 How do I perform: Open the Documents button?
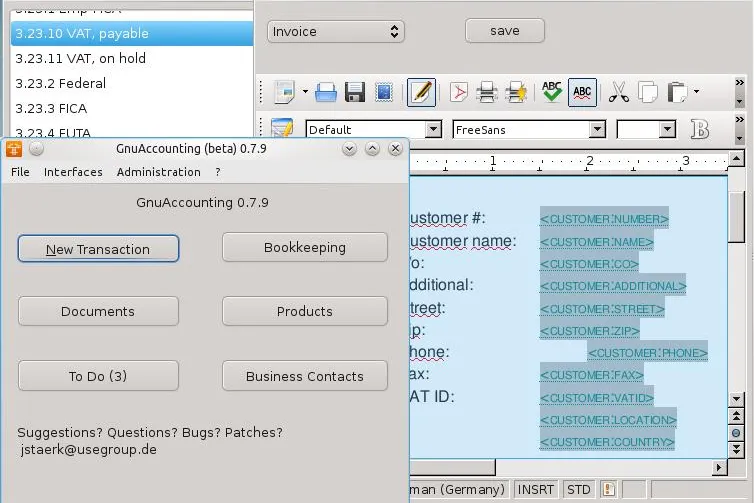pos(98,311)
